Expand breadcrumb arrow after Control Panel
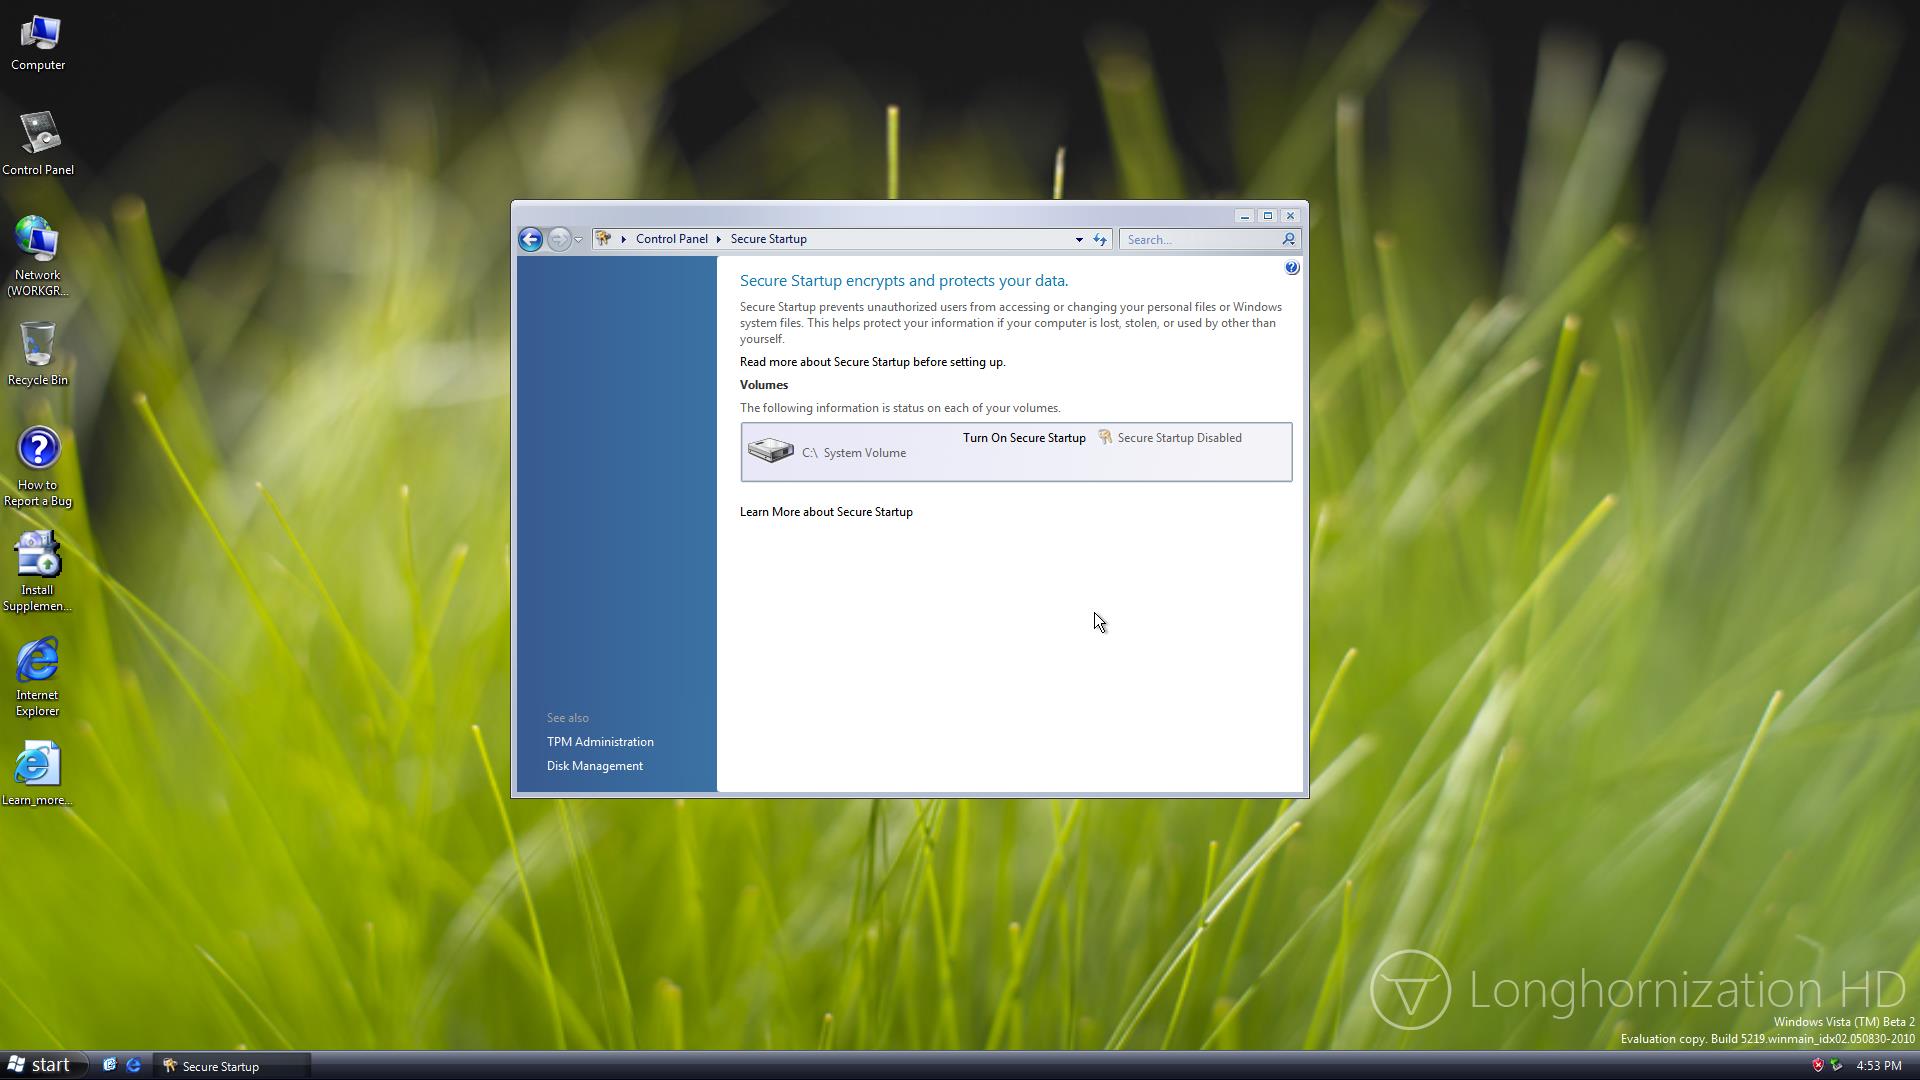Viewport: 1920px width, 1080px height. pos(718,239)
